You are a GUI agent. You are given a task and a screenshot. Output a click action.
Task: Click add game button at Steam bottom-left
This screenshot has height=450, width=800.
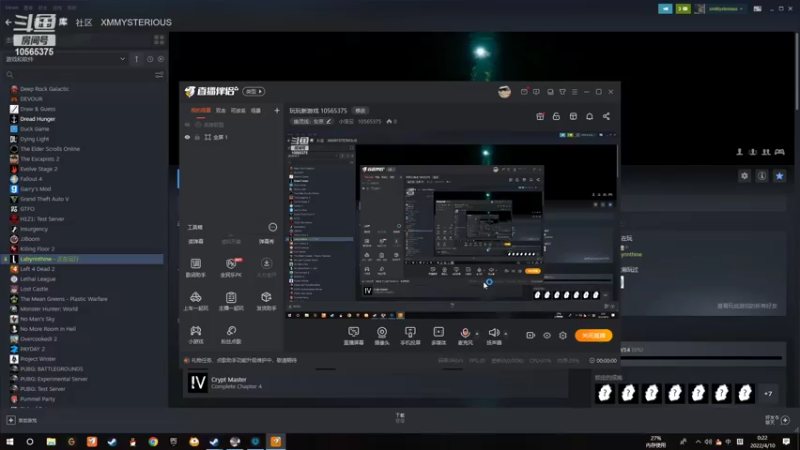(x=22, y=420)
